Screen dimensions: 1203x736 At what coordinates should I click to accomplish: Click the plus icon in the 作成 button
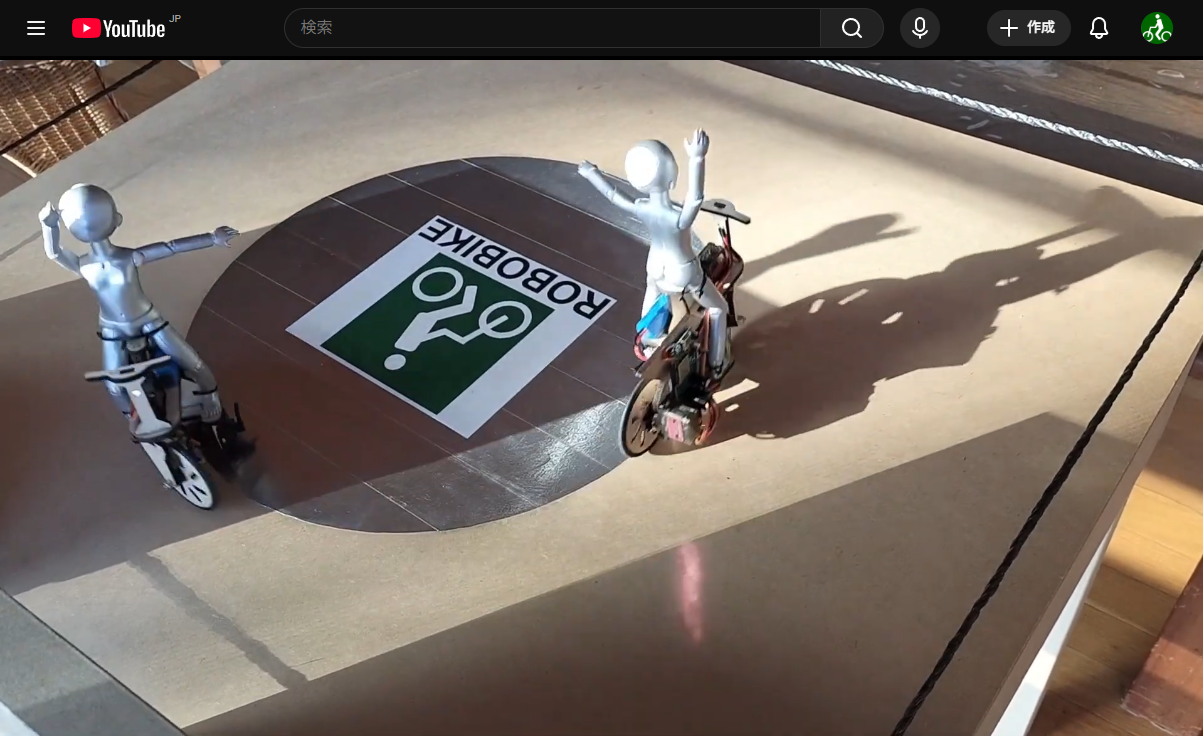click(1008, 28)
